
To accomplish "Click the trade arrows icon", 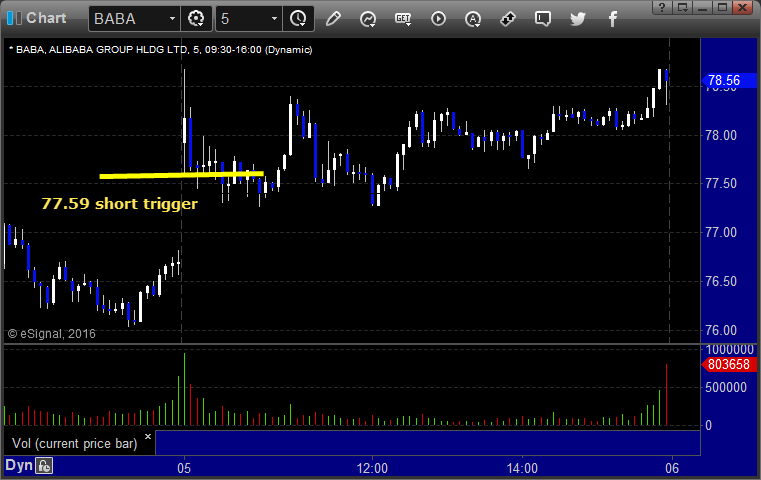I will [508, 19].
